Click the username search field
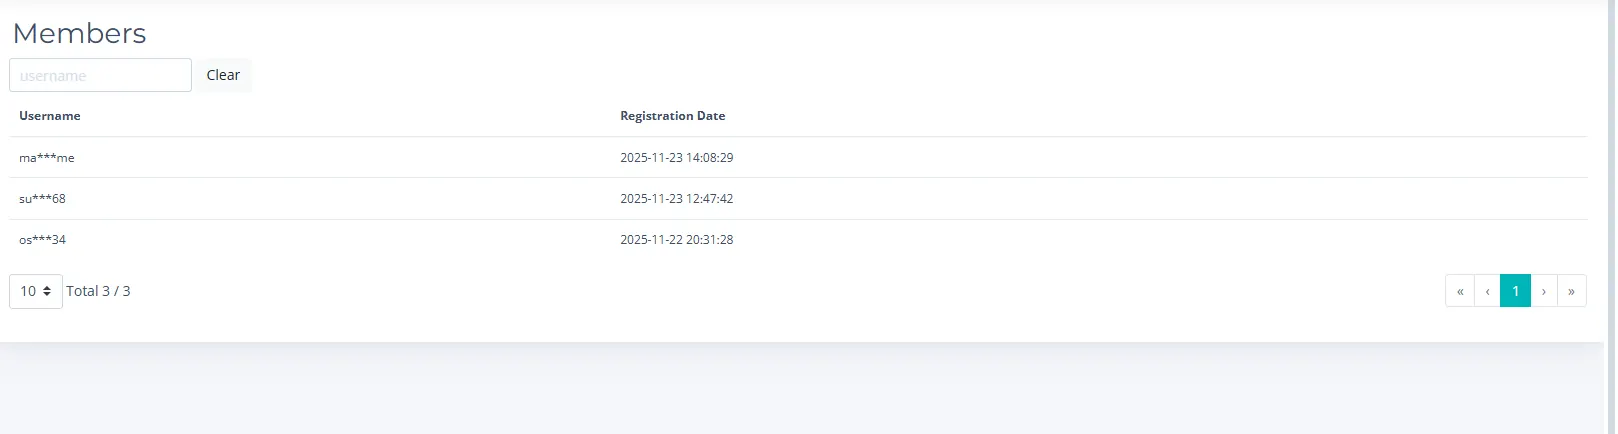The width and height of the screenshot is (1618, 434). (x=100, y=75)
